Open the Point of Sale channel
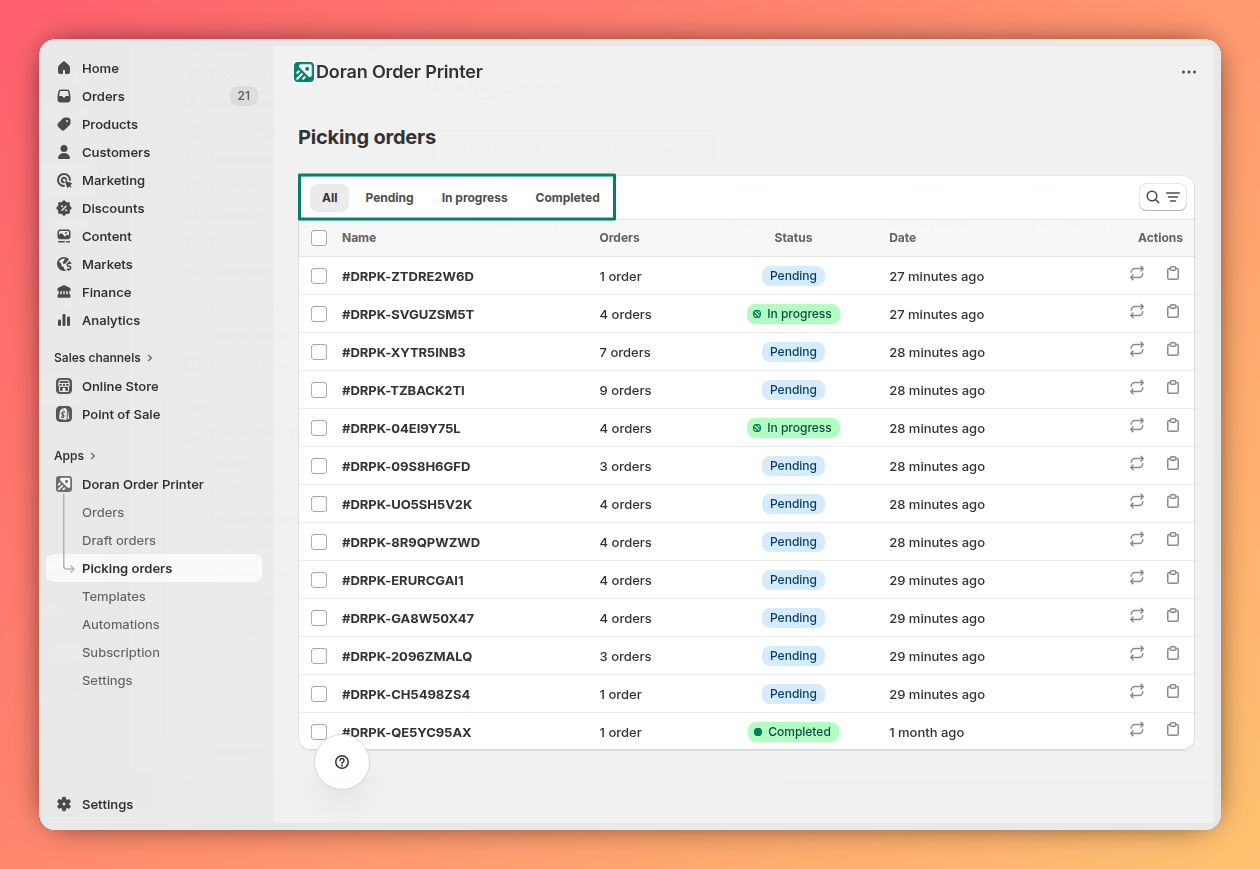 (120, 414)
